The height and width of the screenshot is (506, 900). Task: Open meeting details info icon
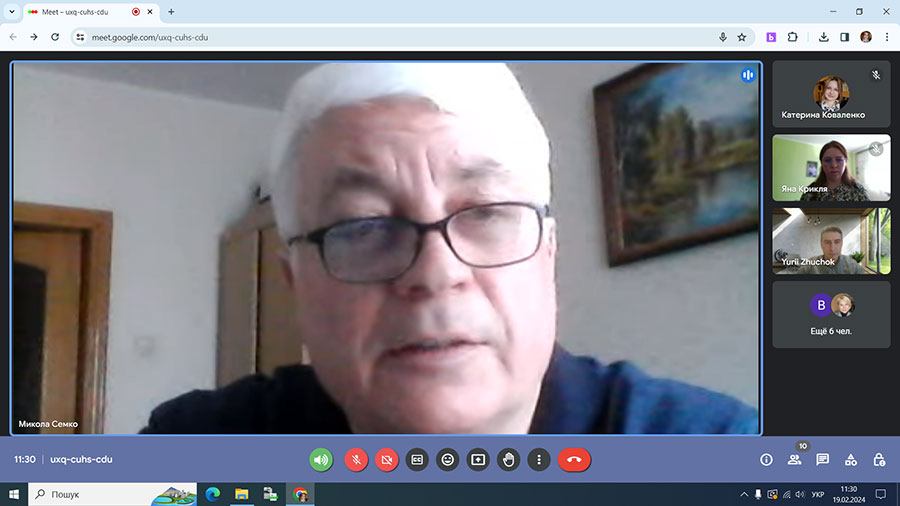click(766, 460)
